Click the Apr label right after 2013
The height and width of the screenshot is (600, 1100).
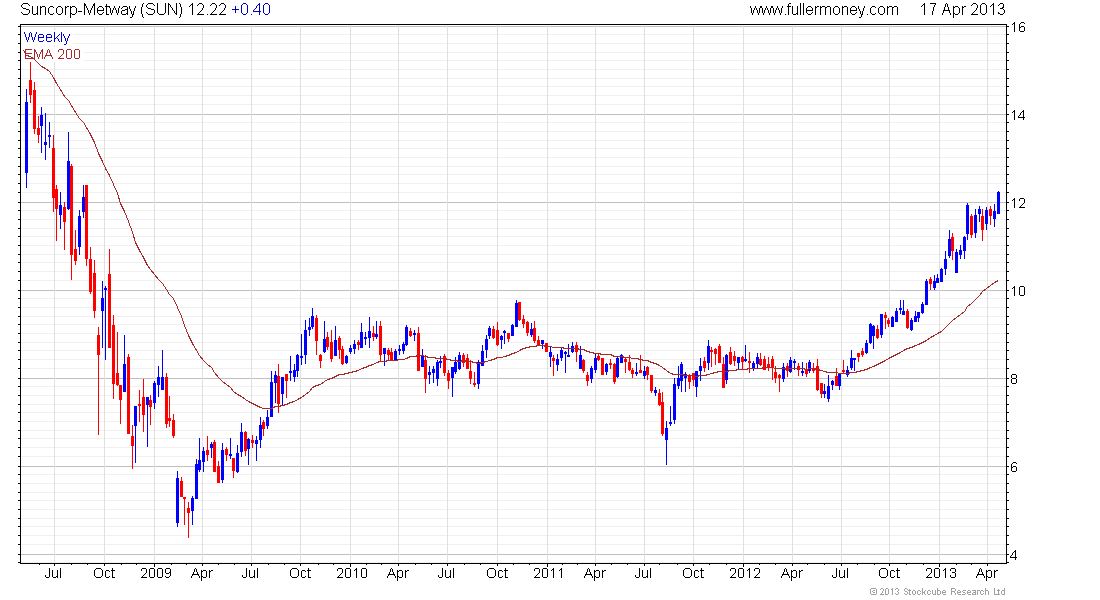(987, 574)
